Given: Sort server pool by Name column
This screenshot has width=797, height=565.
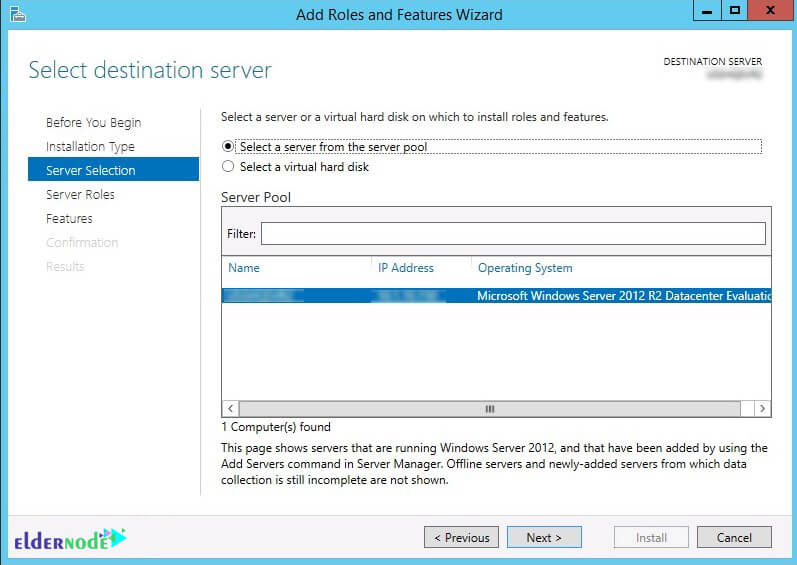Looking at the screenshot, I should 244,268.
